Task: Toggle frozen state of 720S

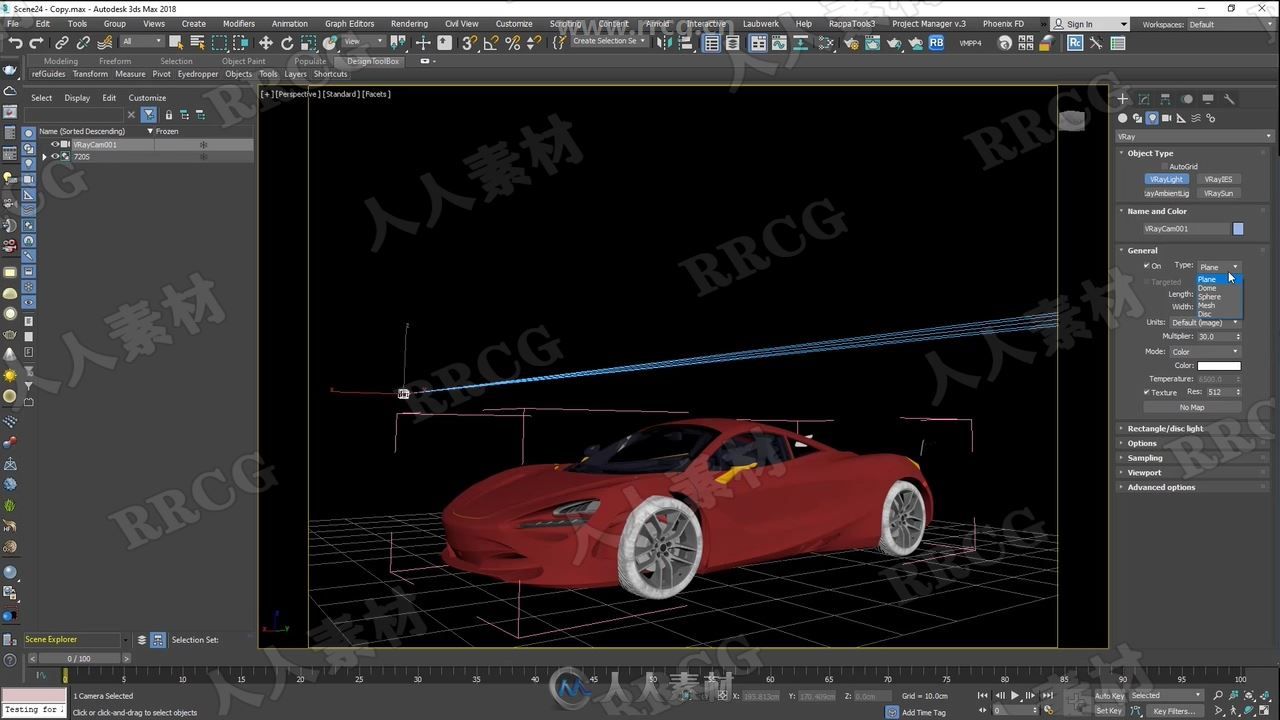Action: [203, 157]
